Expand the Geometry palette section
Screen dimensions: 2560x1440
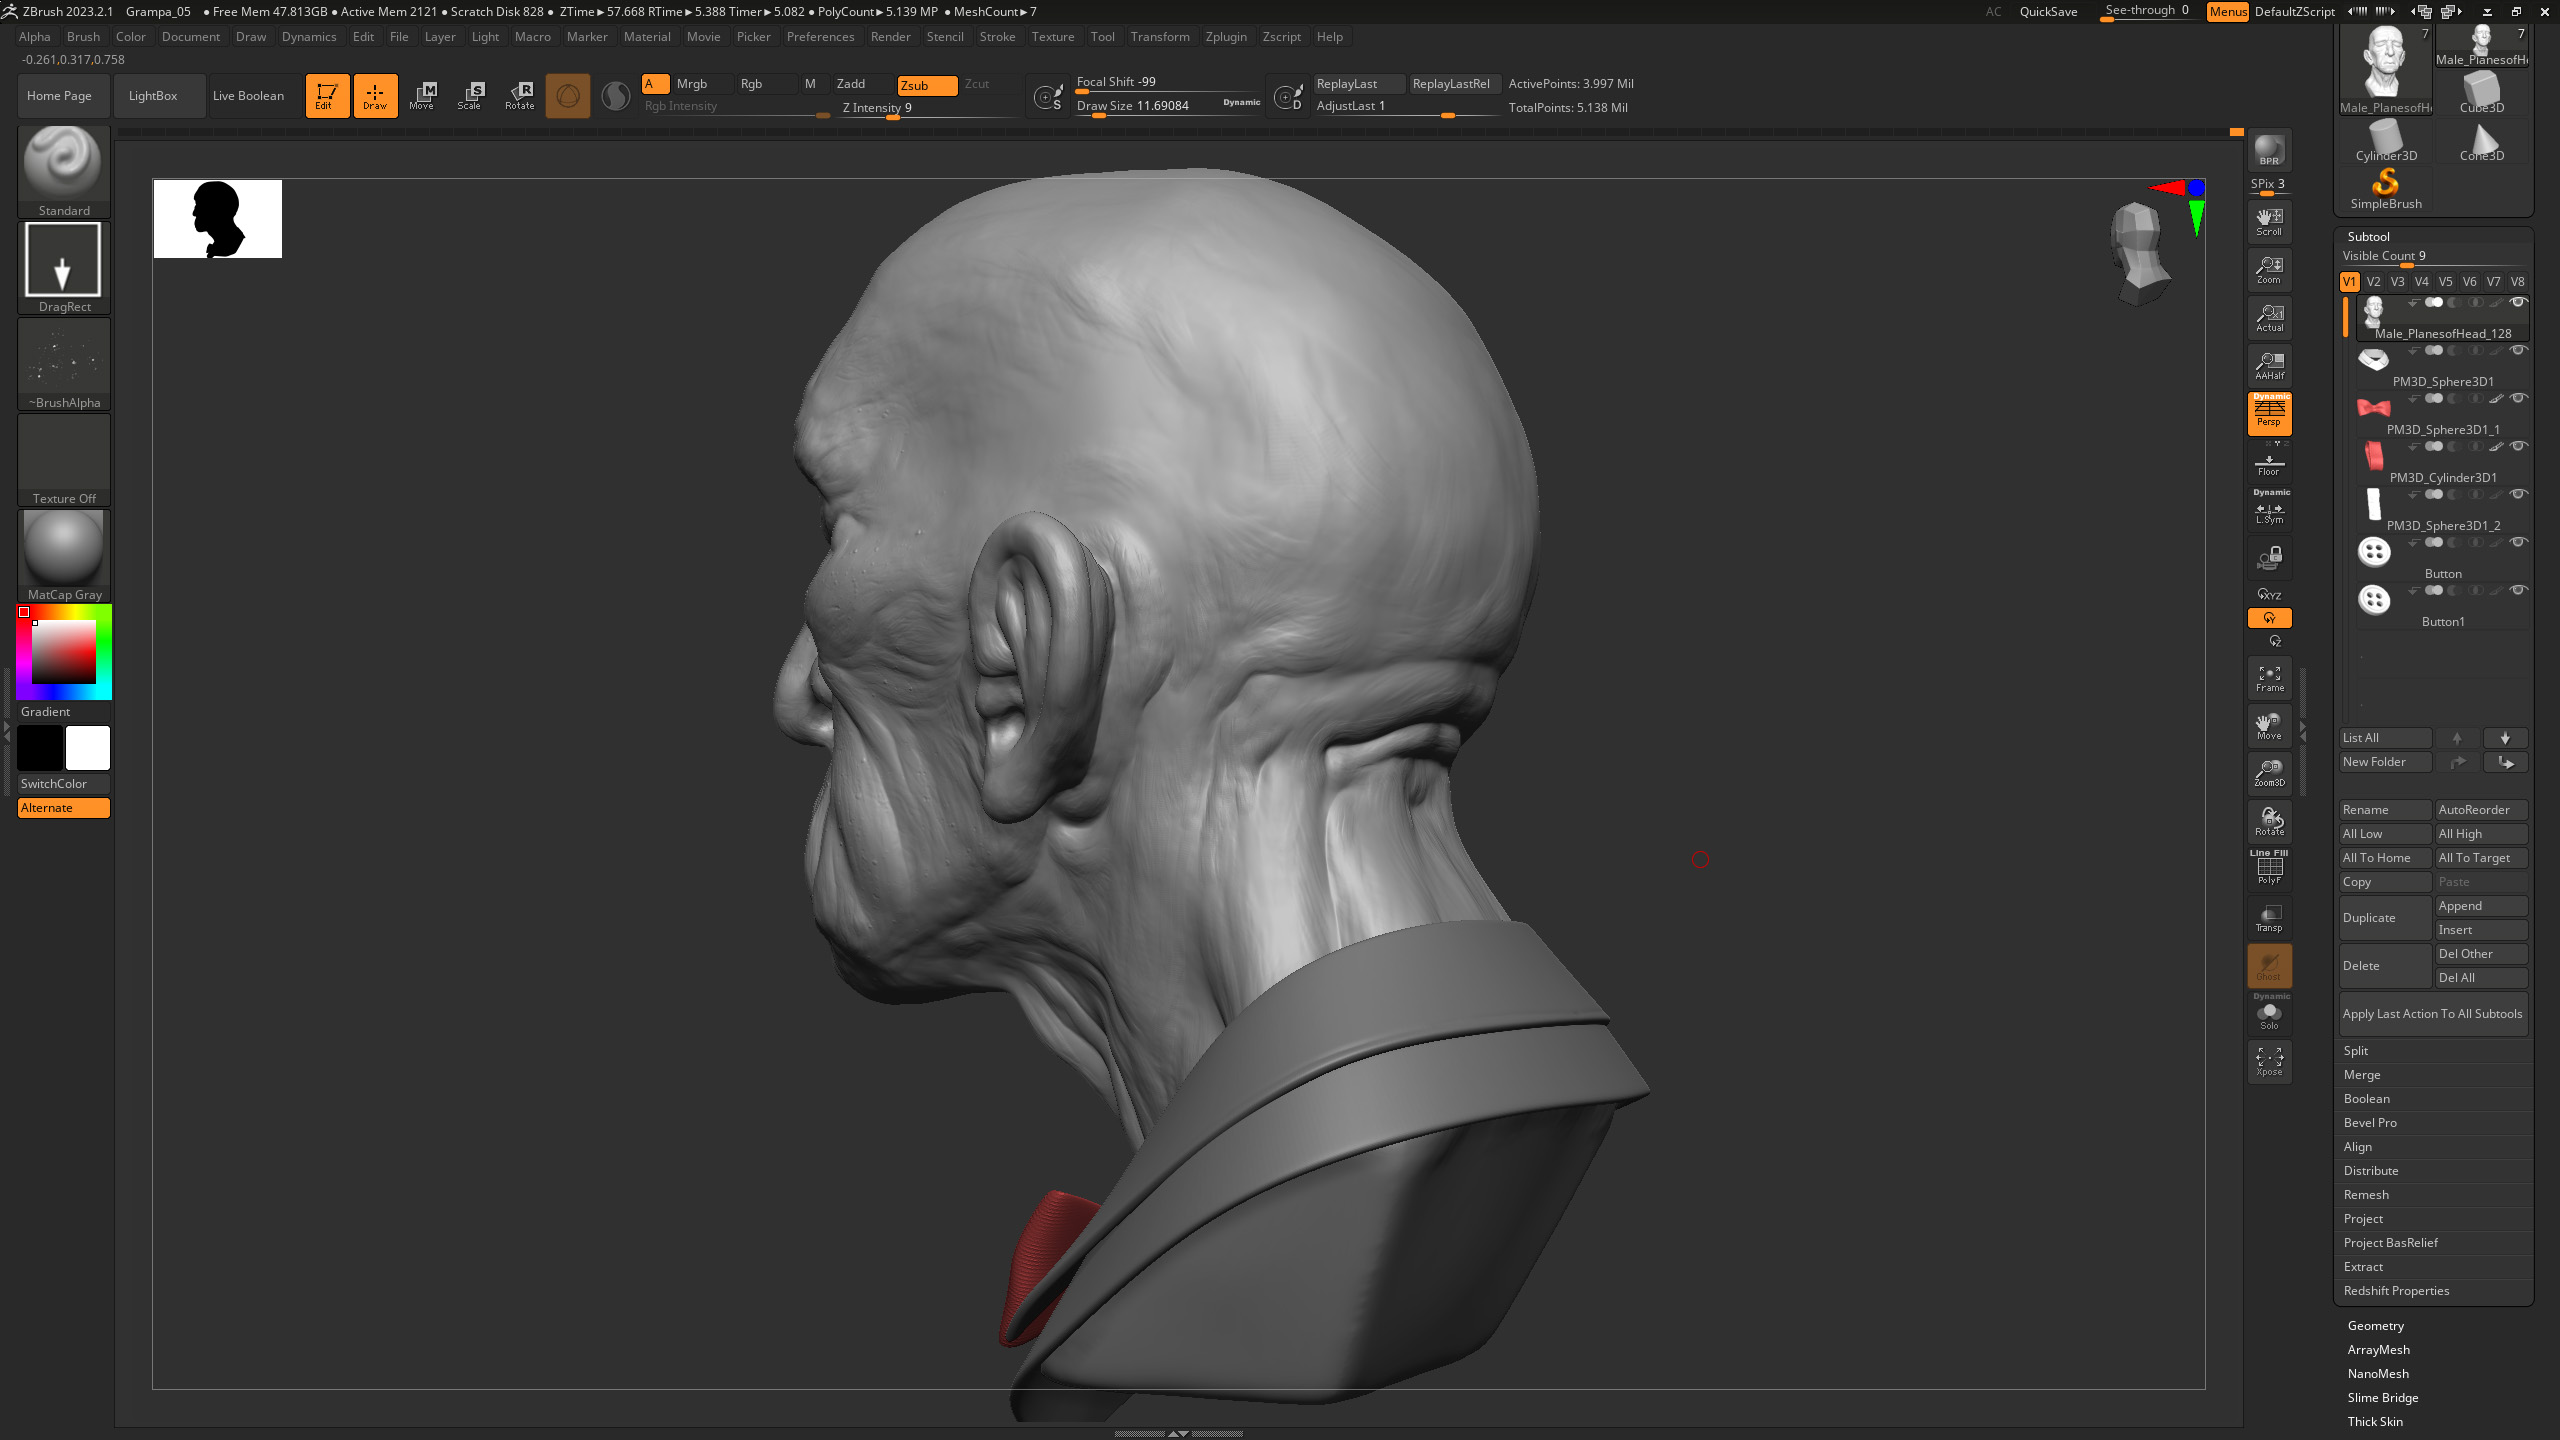(x=2375, y=1325)
